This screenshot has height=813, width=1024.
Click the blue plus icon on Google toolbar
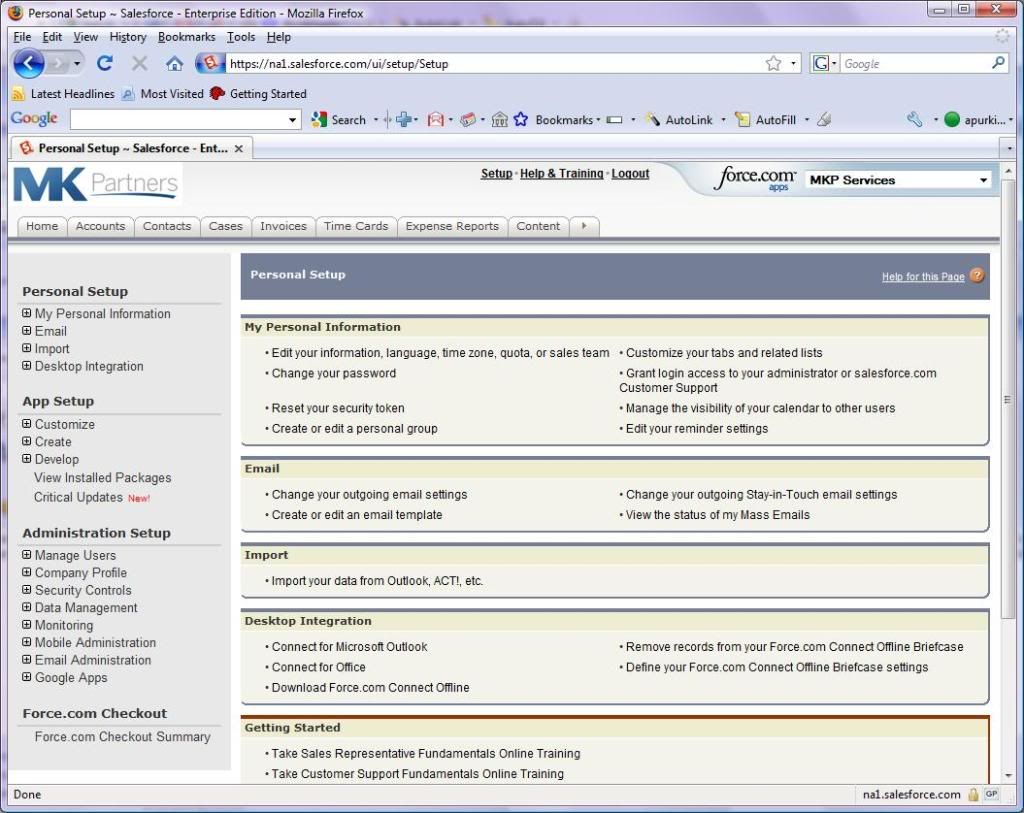pyautogui.click(x=404, y=120)
